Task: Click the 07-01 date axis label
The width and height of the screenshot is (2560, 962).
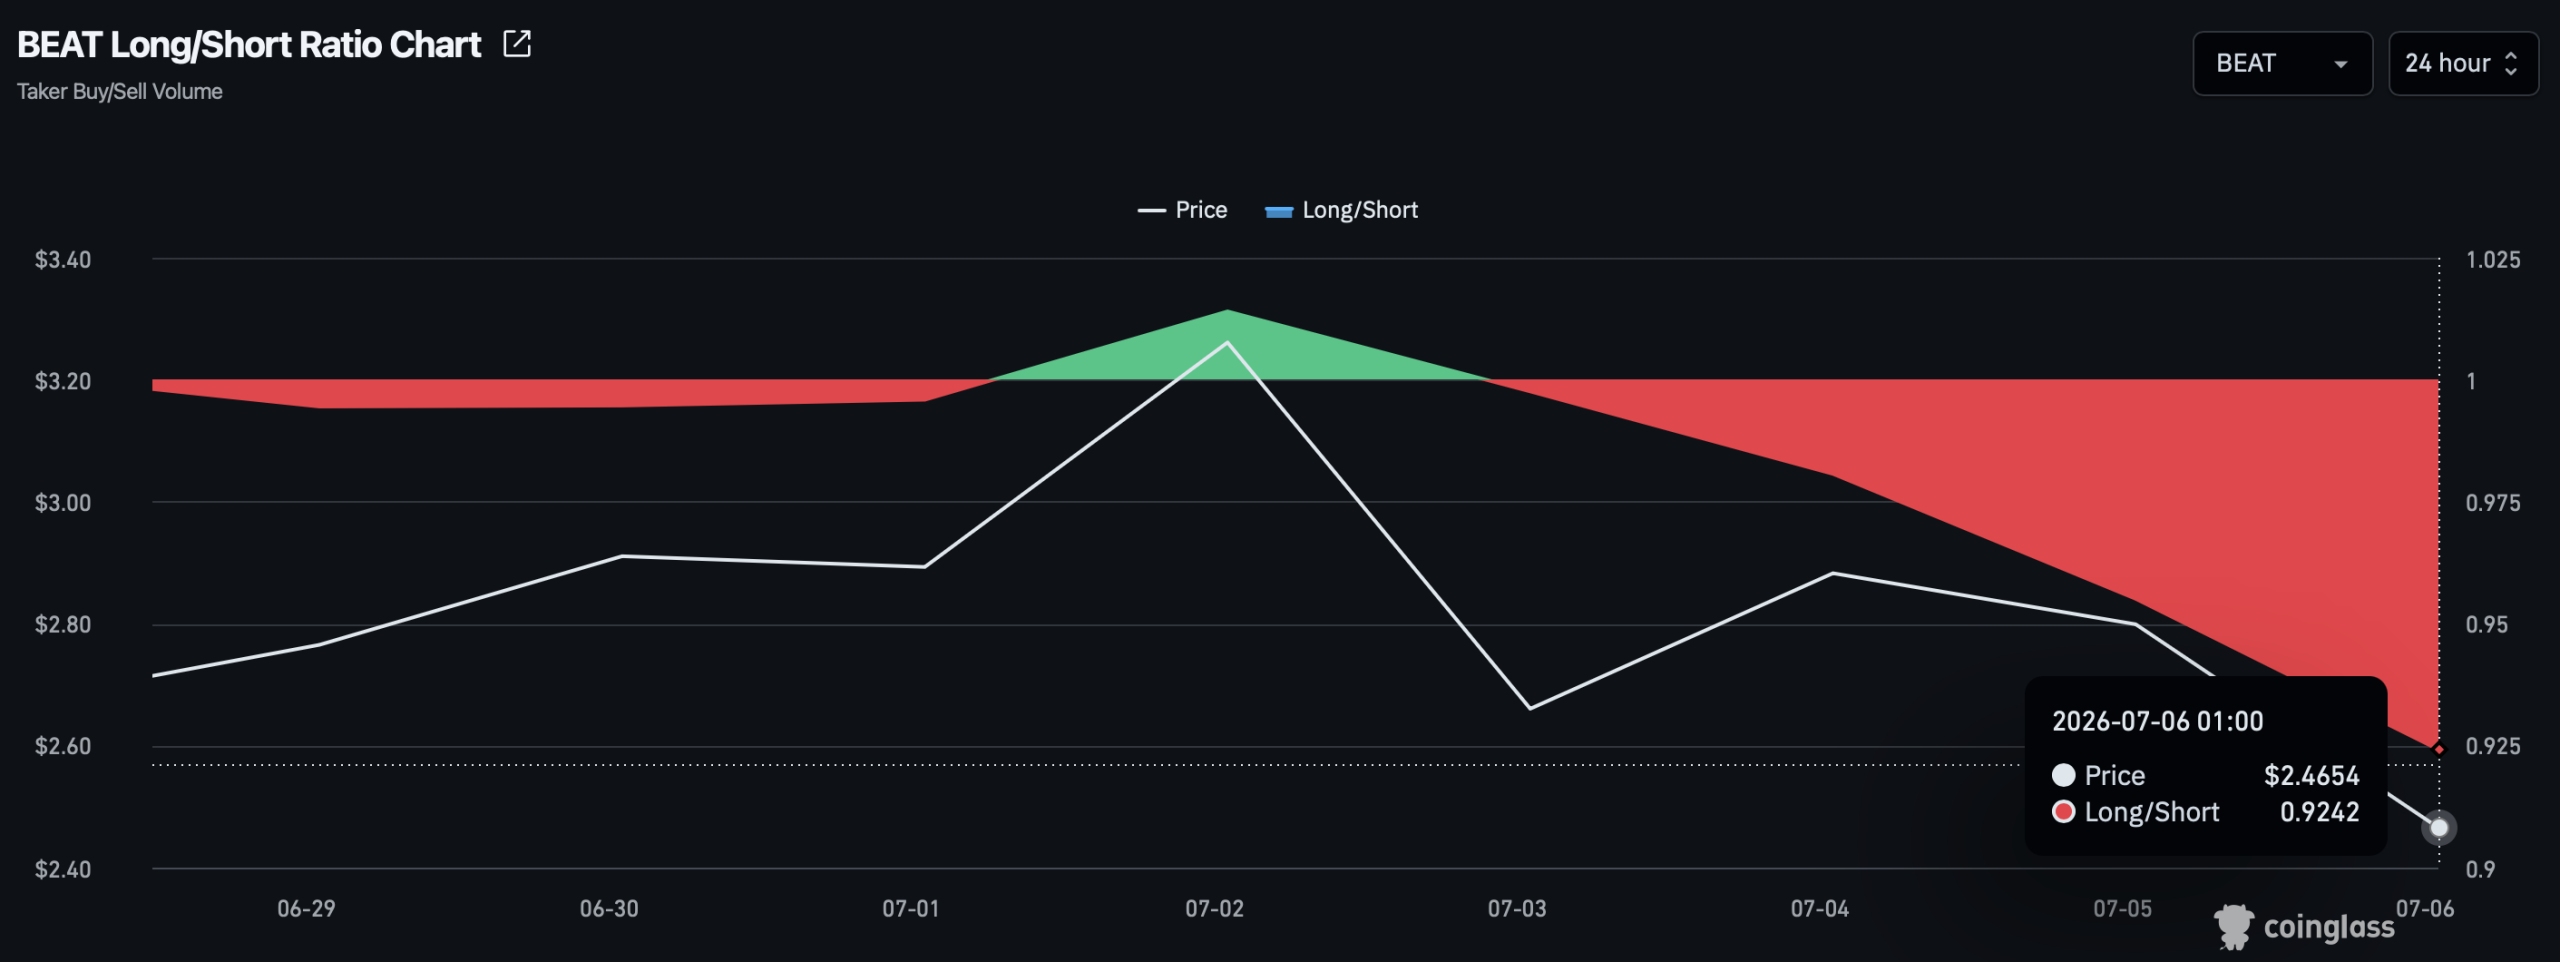Action: 910,909
